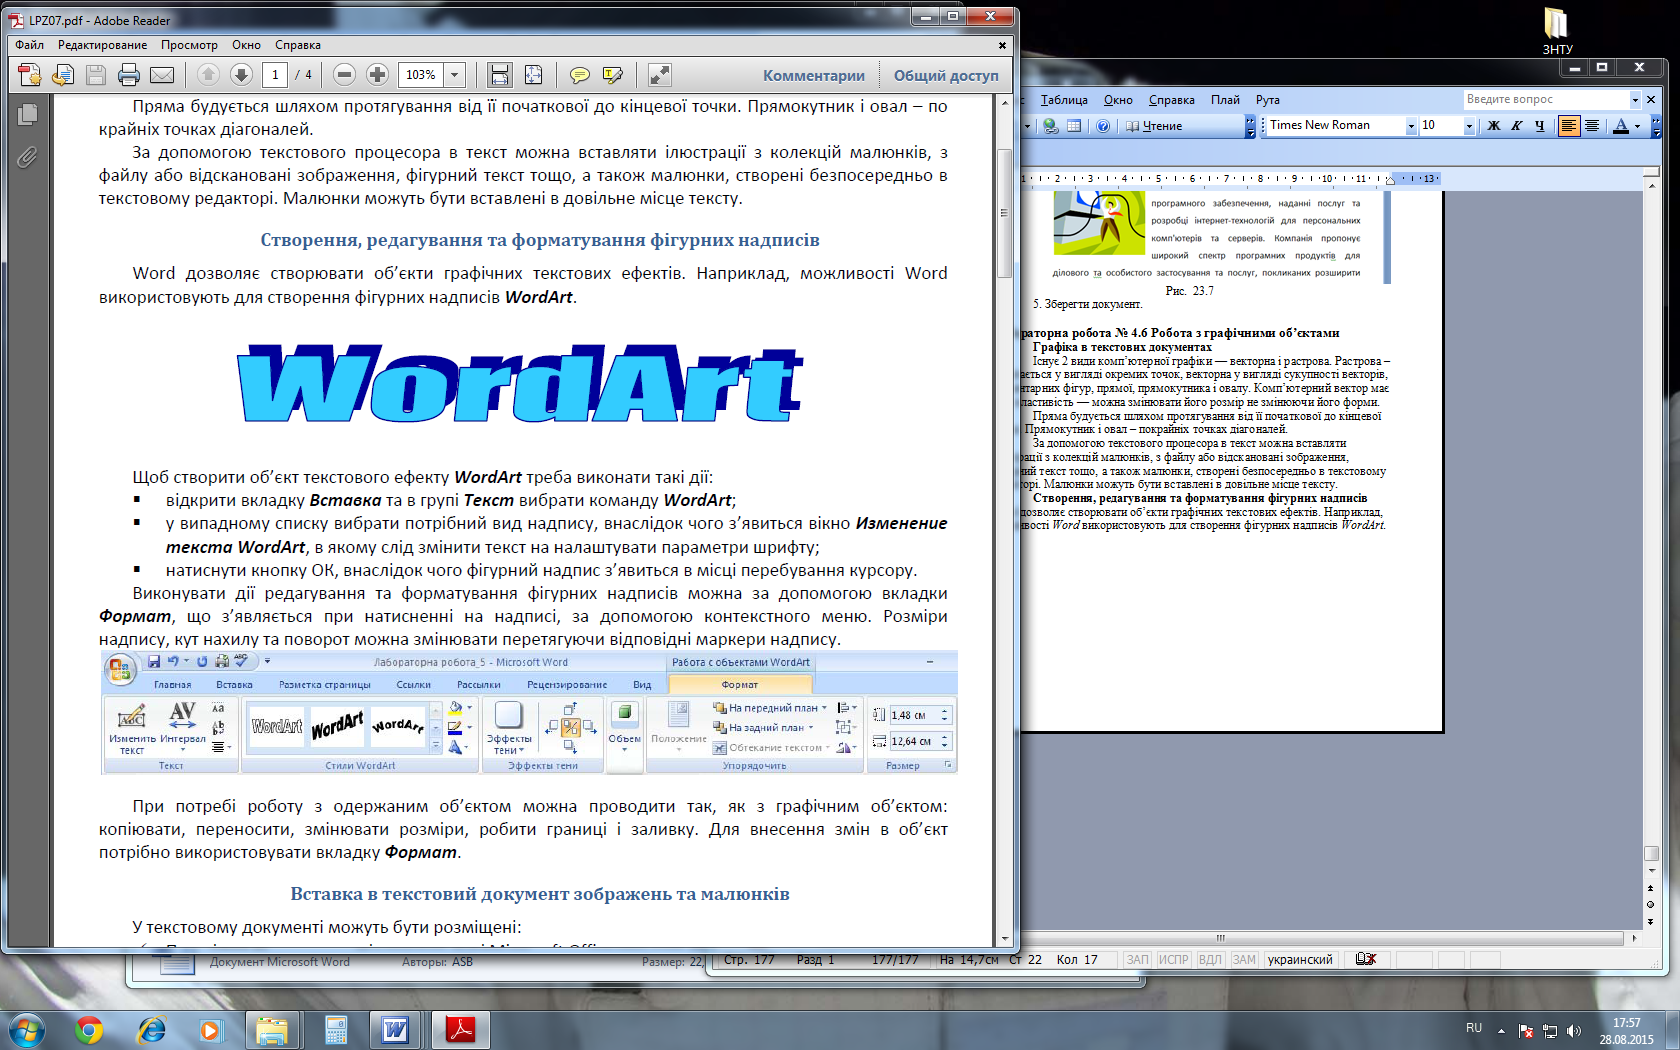Image resolution: width=1680 pixels, height=1050 pixels.
Task: Add a sticky note comment
Action: pos(579,75)
